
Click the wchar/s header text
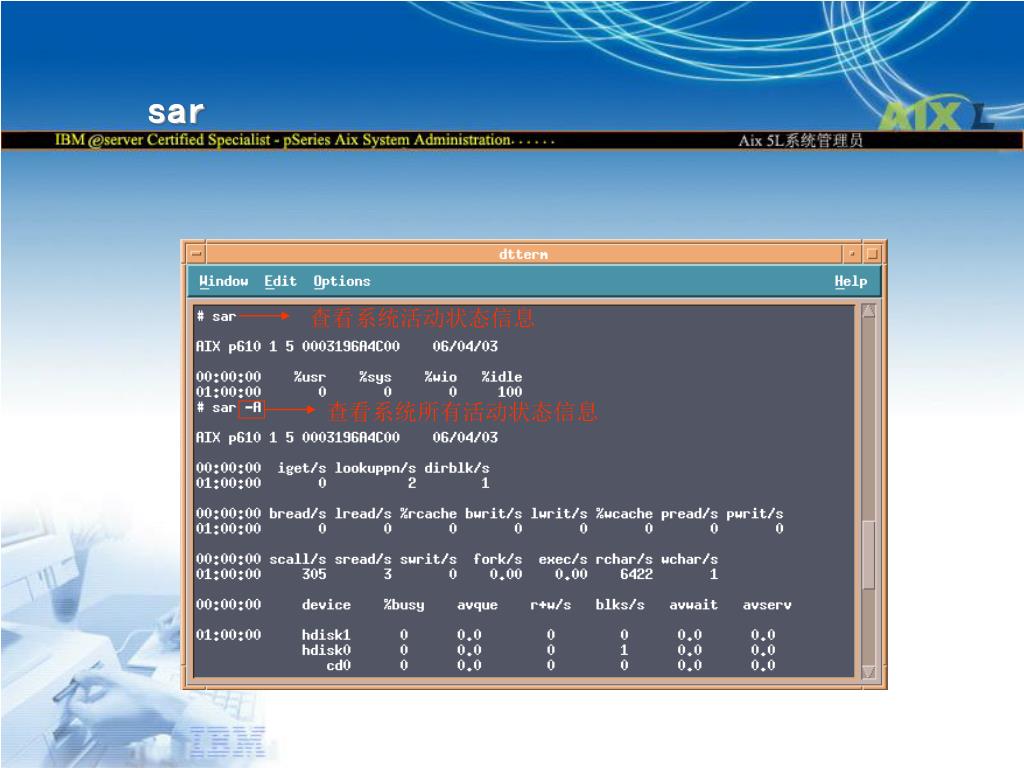(x=689, y=560)
